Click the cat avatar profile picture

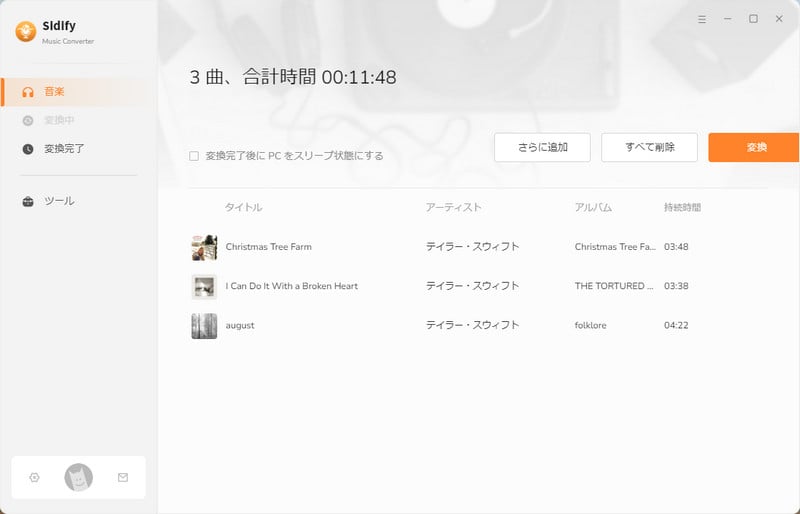click(x=79, y=477)
